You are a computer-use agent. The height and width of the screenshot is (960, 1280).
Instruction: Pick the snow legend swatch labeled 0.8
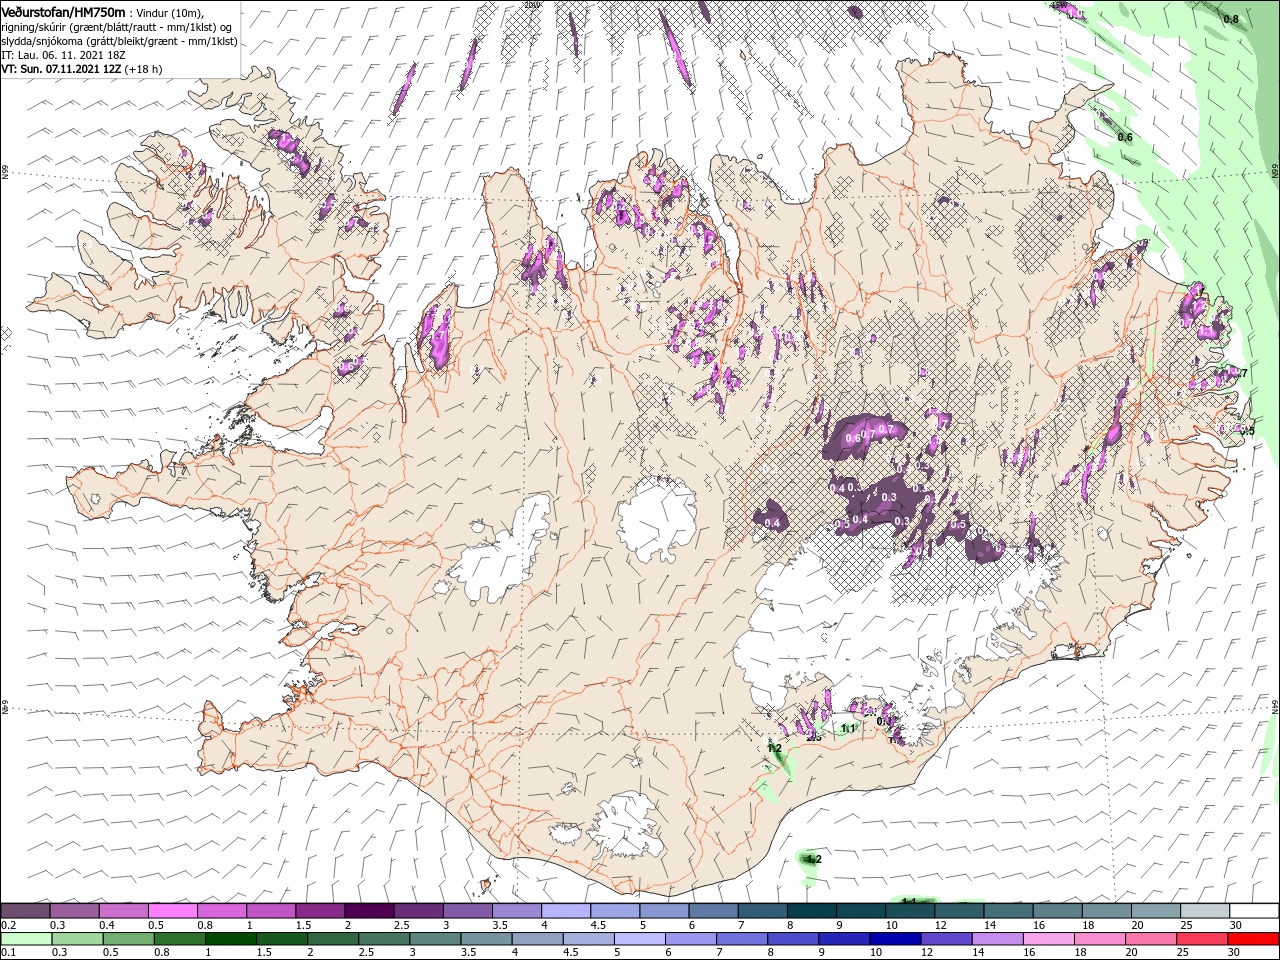pyautogui.click(x=222, y=911)
